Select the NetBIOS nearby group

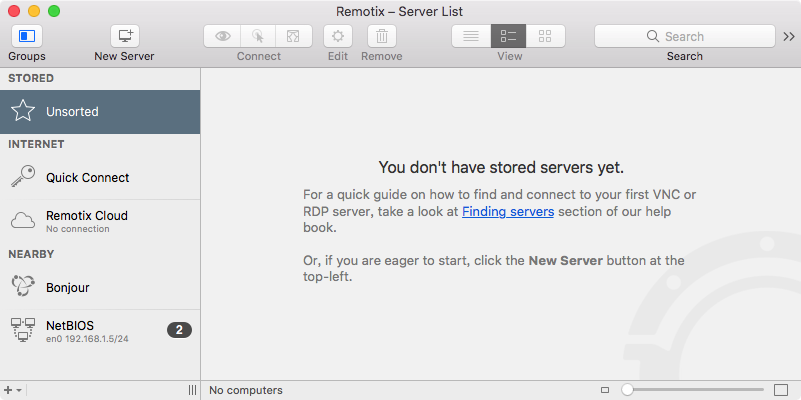click(100, 331)
